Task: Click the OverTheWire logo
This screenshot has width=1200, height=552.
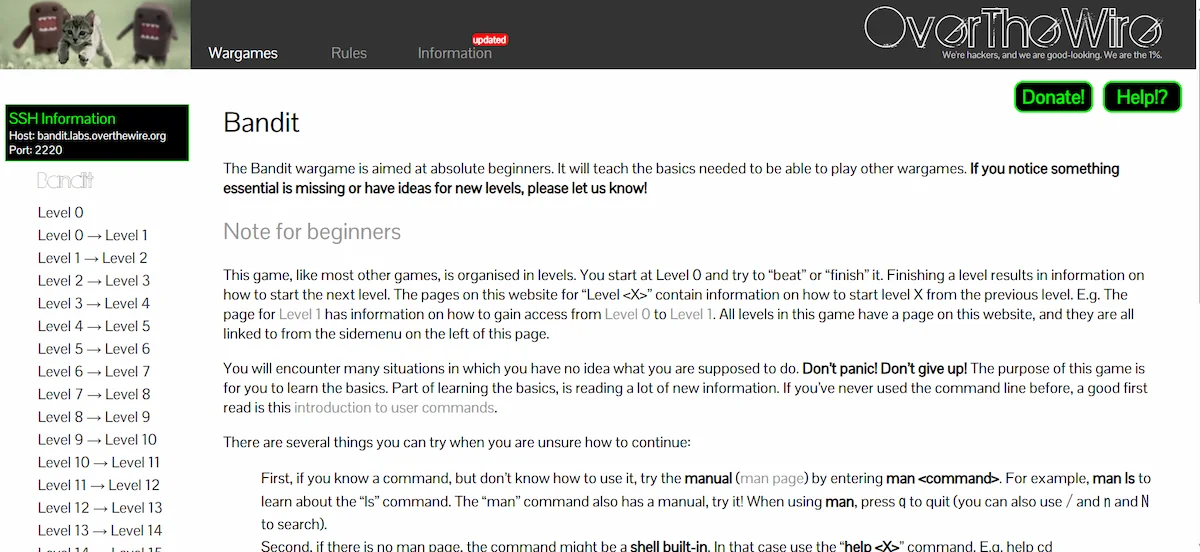Action: click(1013, 30)
